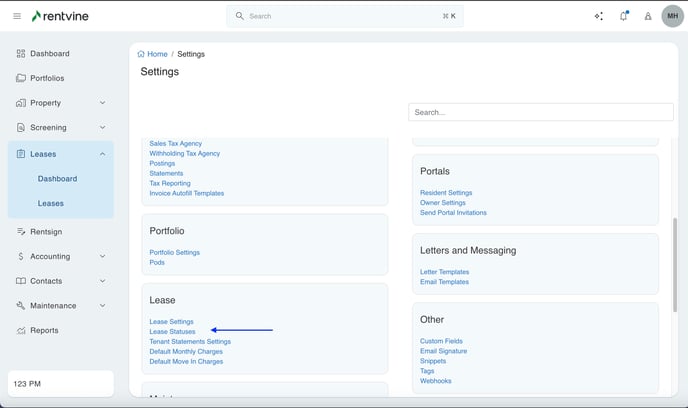This screenshot has height=408, width=688.
Task: Select Leases submenu item under Leases
Action: pyautogui.click(x=51, y=203)
